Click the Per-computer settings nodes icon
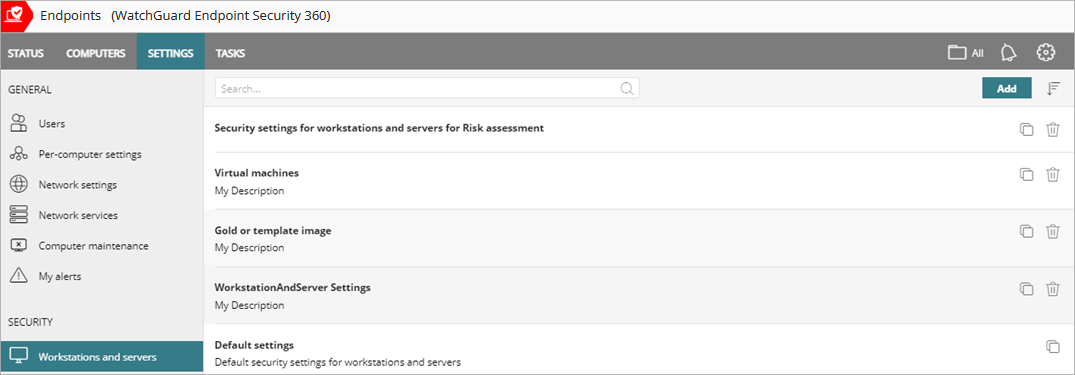 pos(19,154)
